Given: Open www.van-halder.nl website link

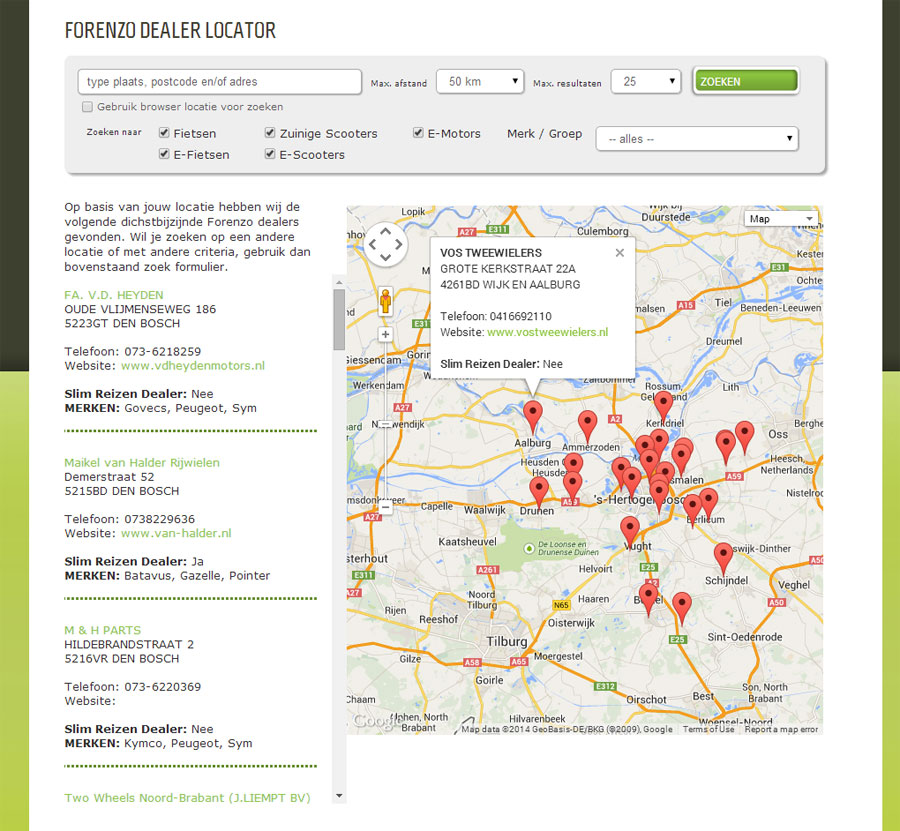Looking at the screenshot, I should pyautogui.click(x=176, y=533).
